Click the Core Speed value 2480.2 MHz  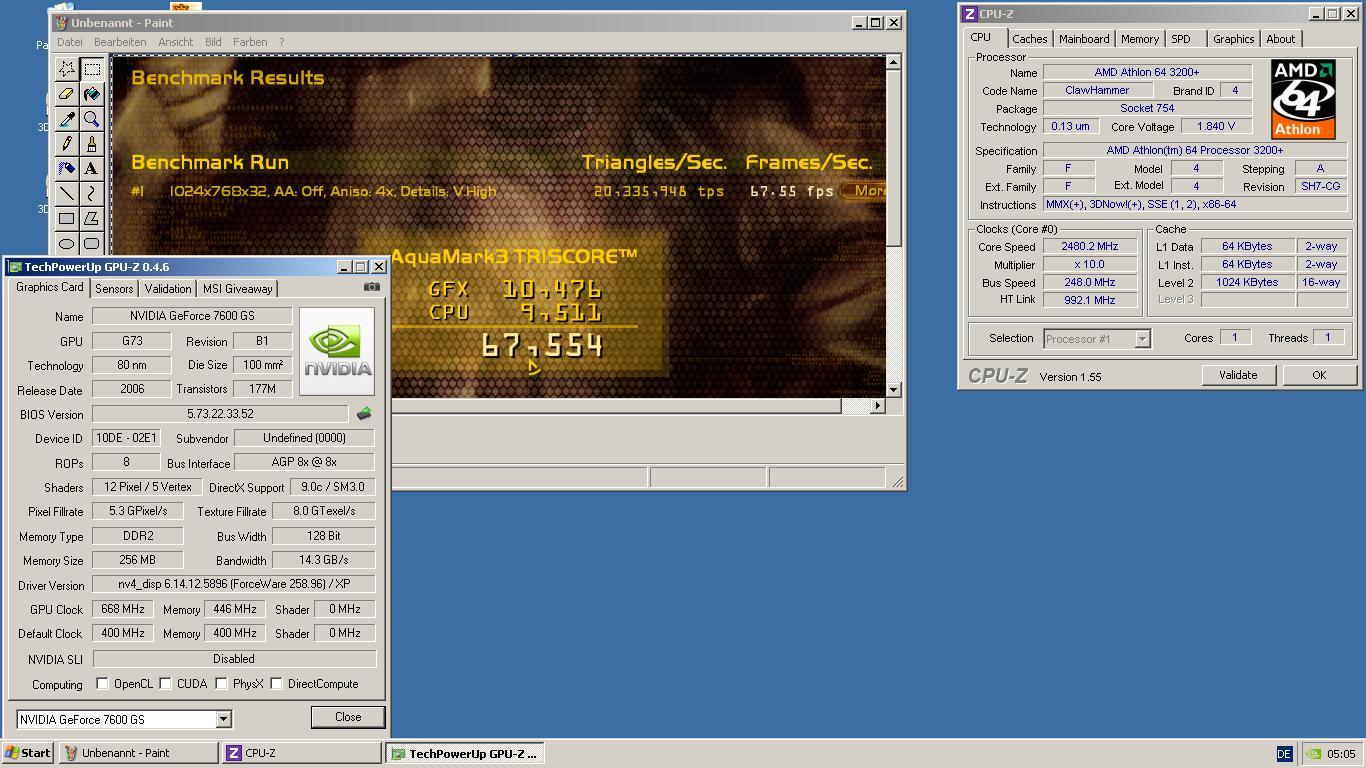[1090, 246]
